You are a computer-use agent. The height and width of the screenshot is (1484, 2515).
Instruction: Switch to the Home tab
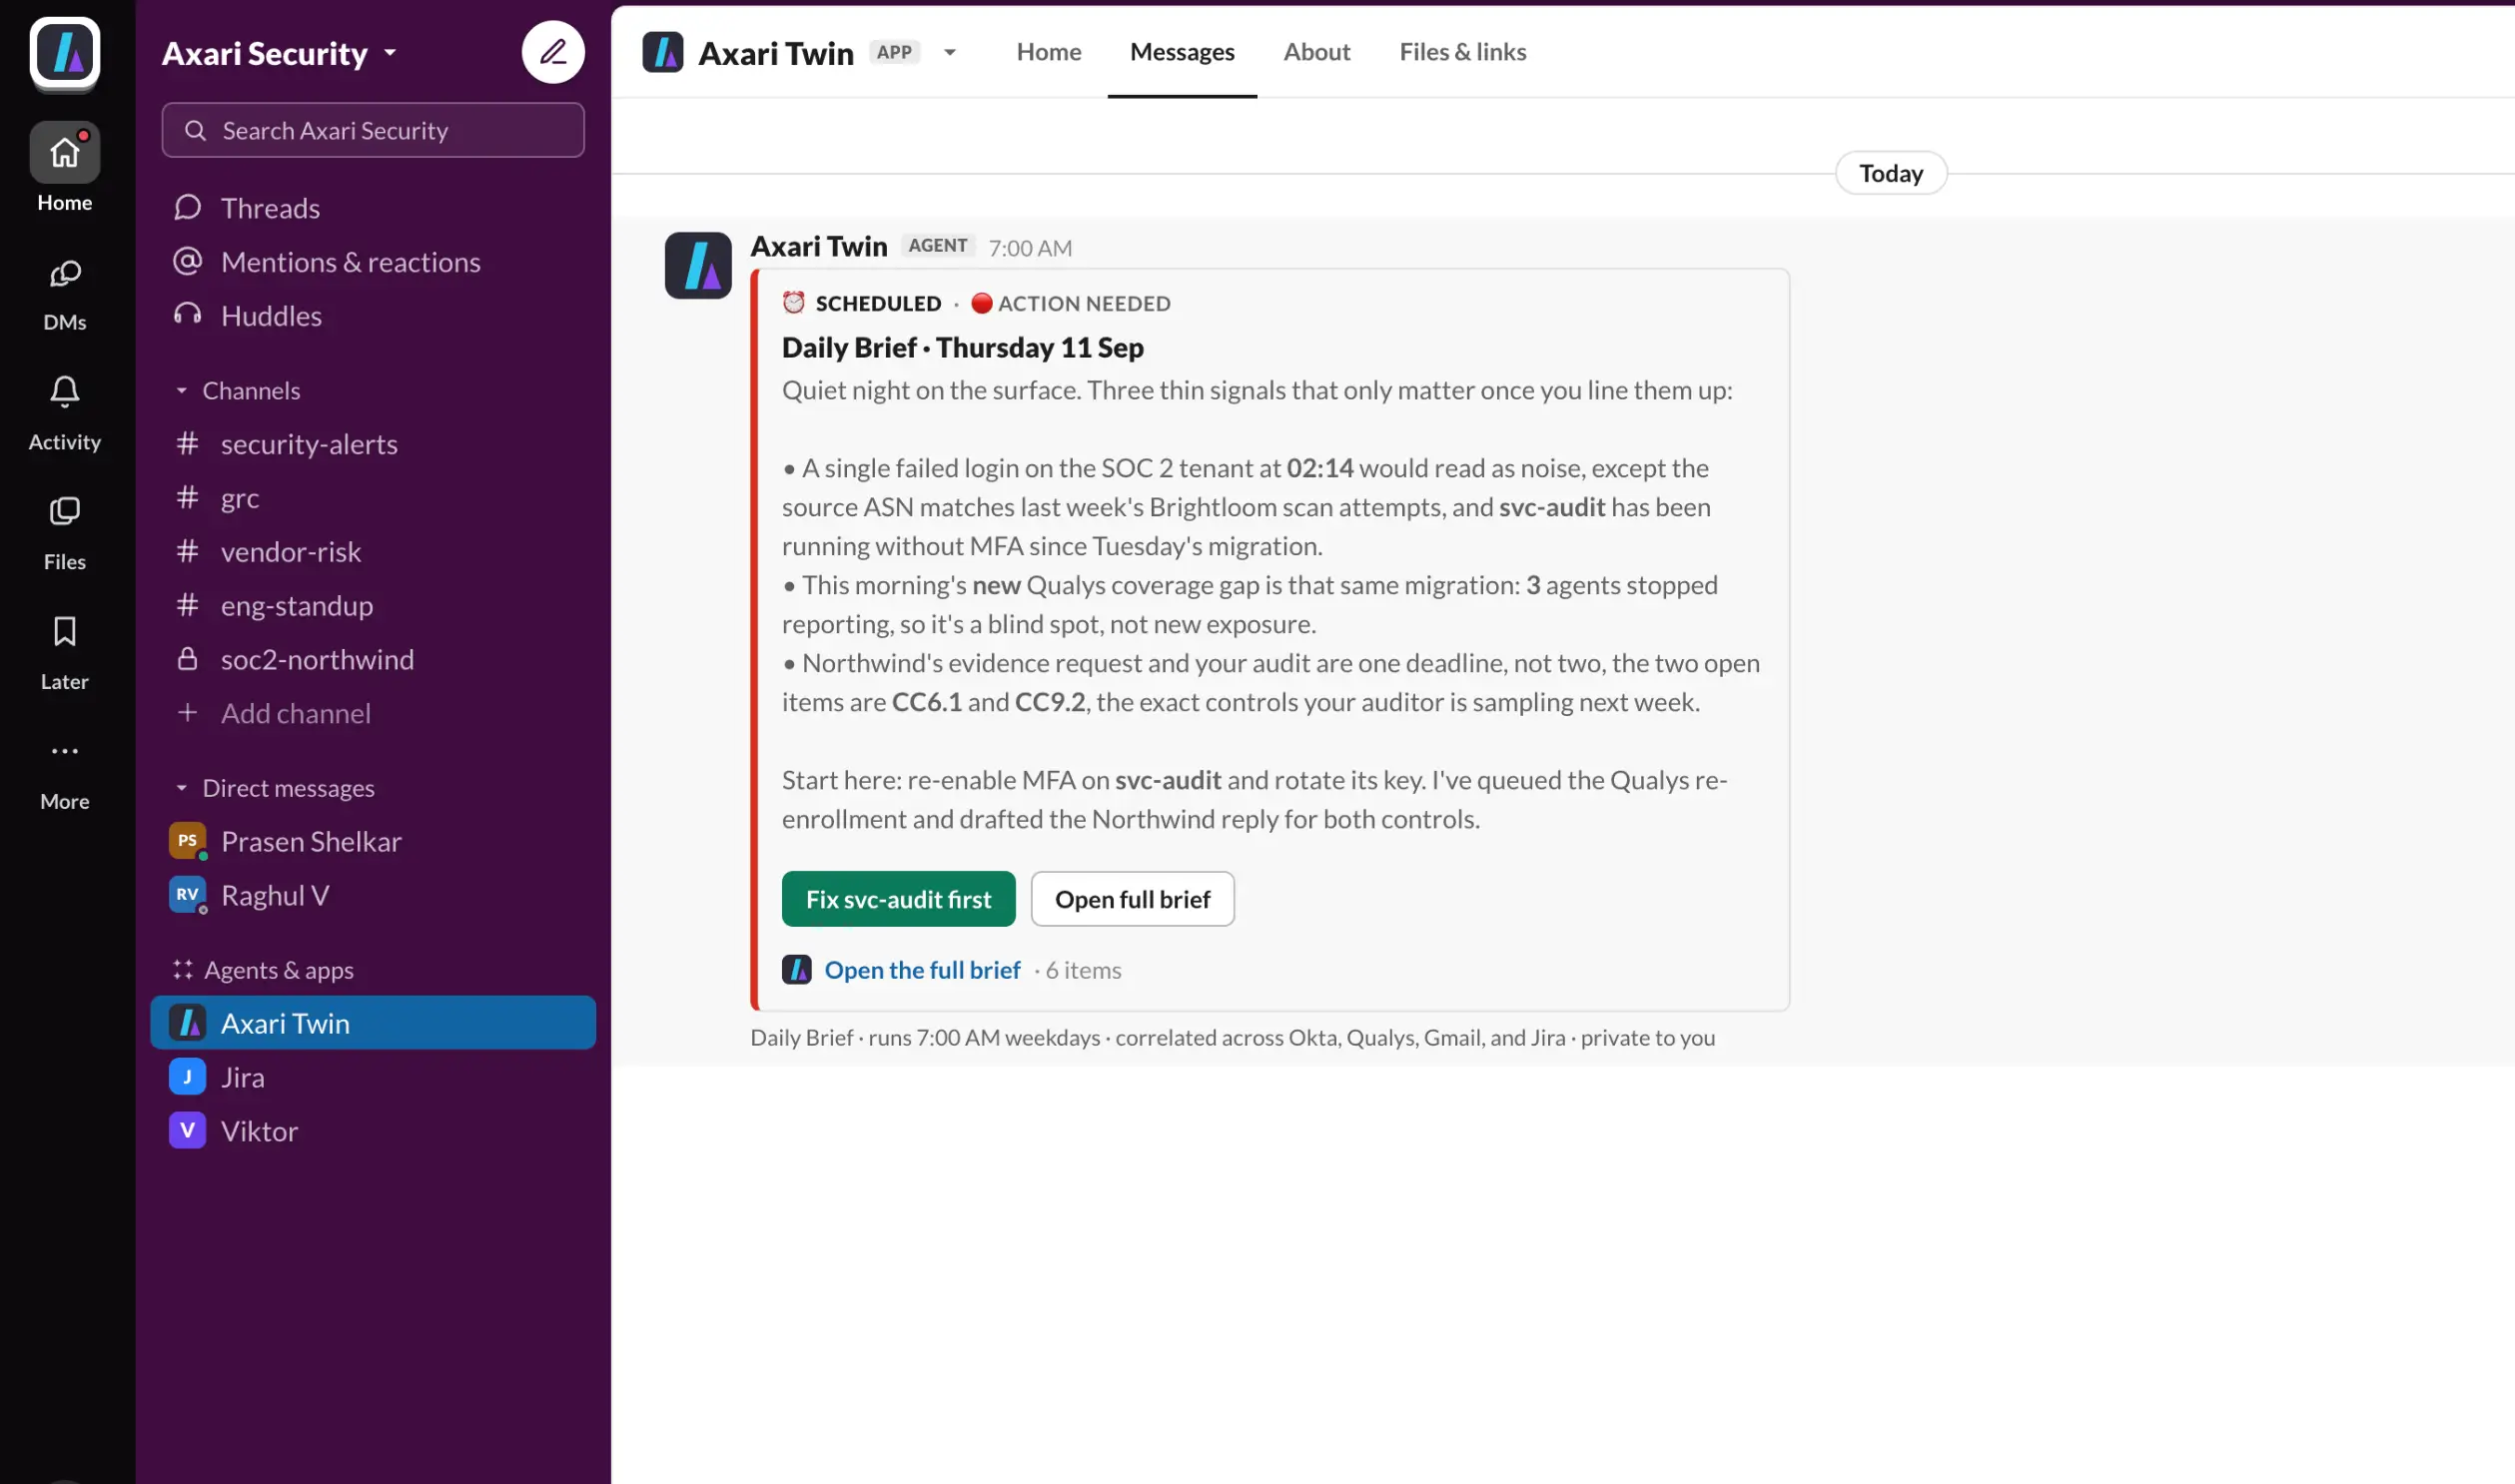point(1049,52)
